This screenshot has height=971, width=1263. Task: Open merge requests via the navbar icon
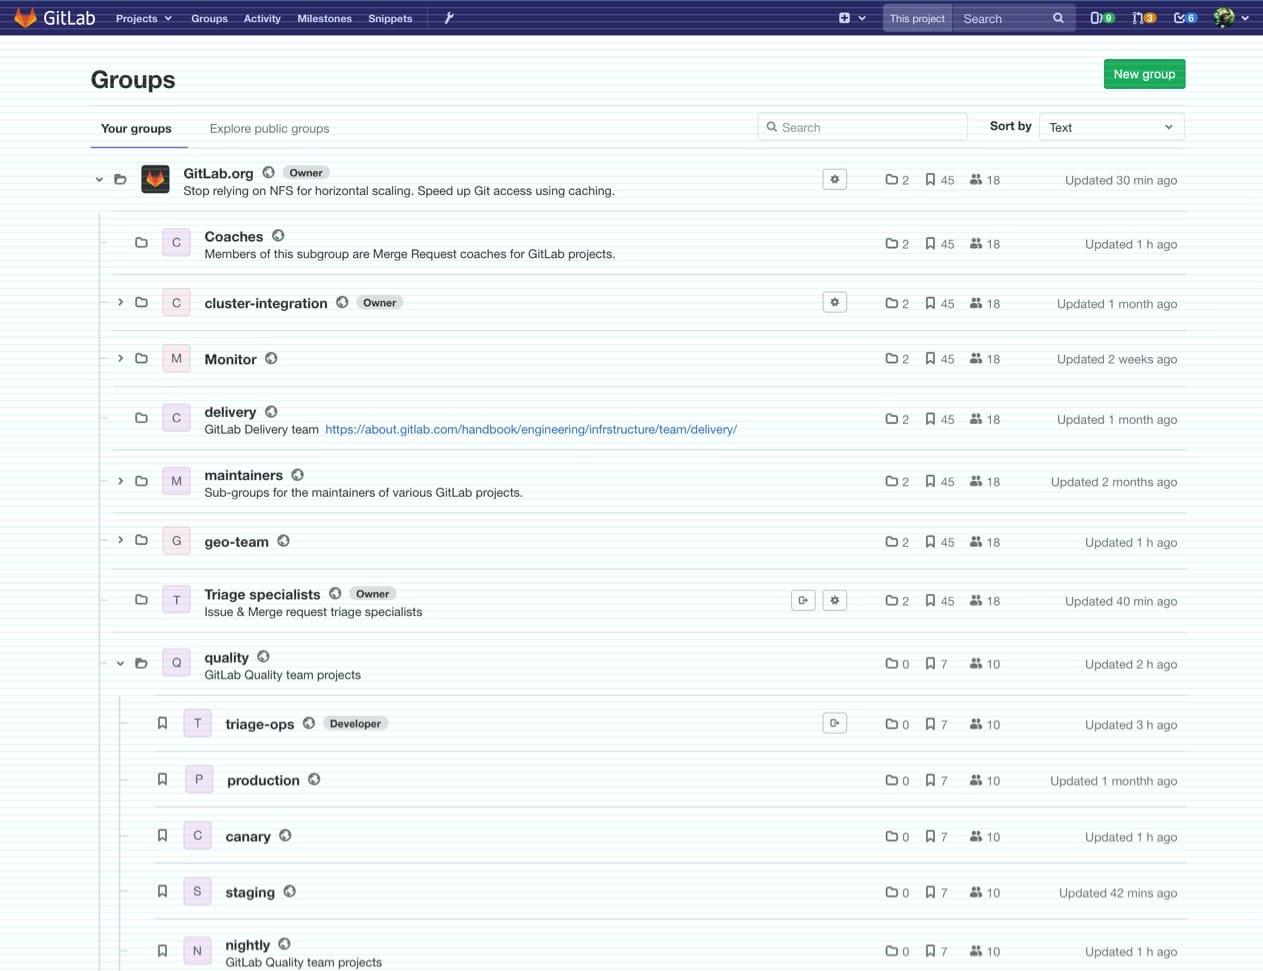[x=1143, y=17]
